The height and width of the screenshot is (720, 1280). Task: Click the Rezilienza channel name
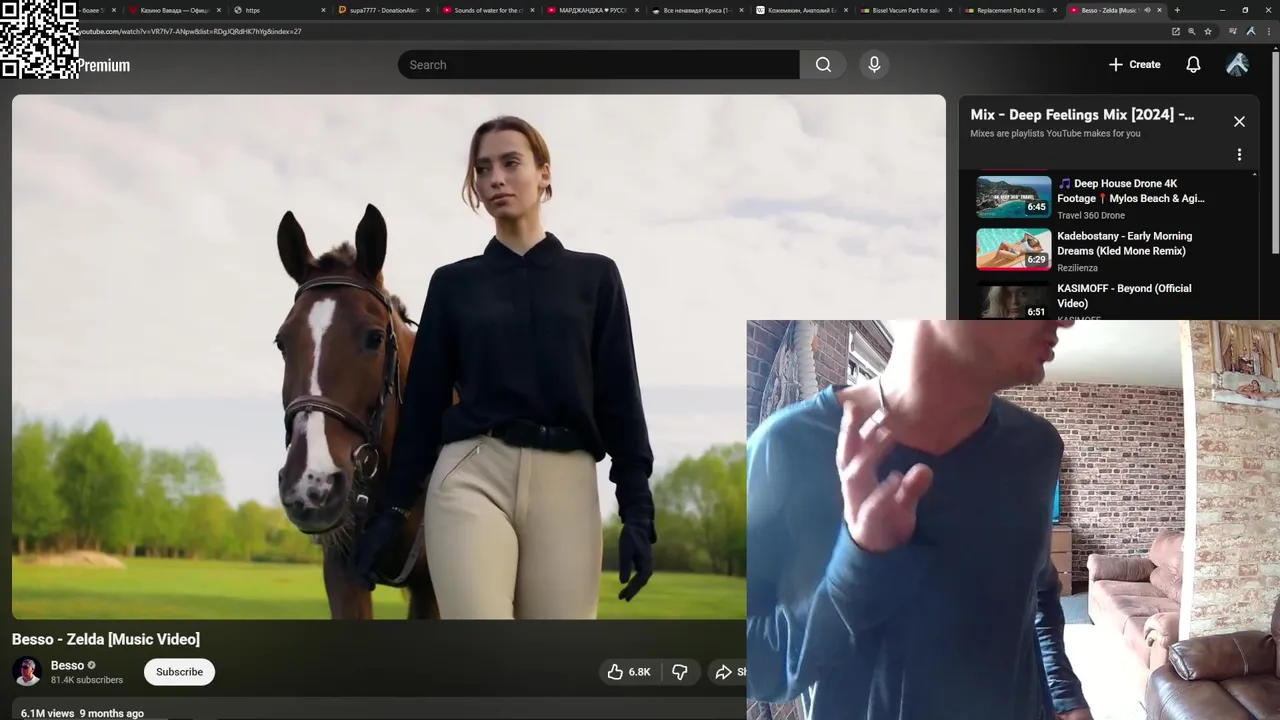coord(1077,268)
